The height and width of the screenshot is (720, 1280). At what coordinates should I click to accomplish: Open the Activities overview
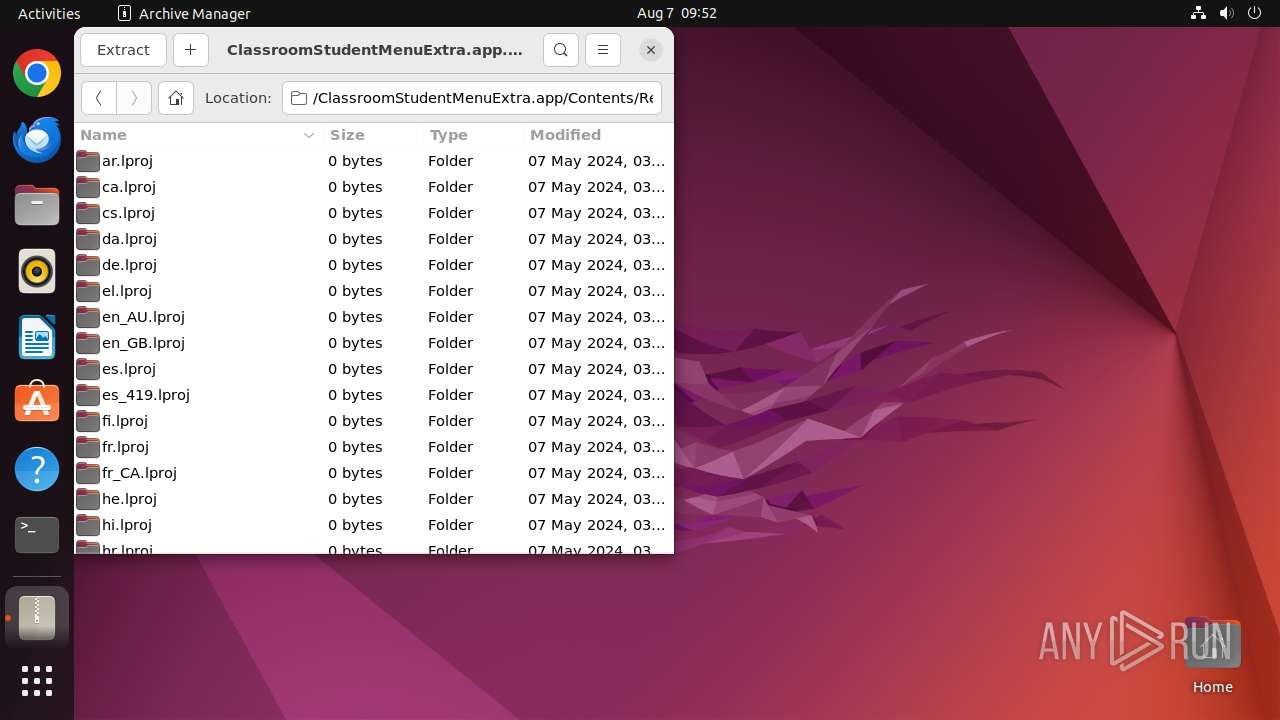point(49,13)
